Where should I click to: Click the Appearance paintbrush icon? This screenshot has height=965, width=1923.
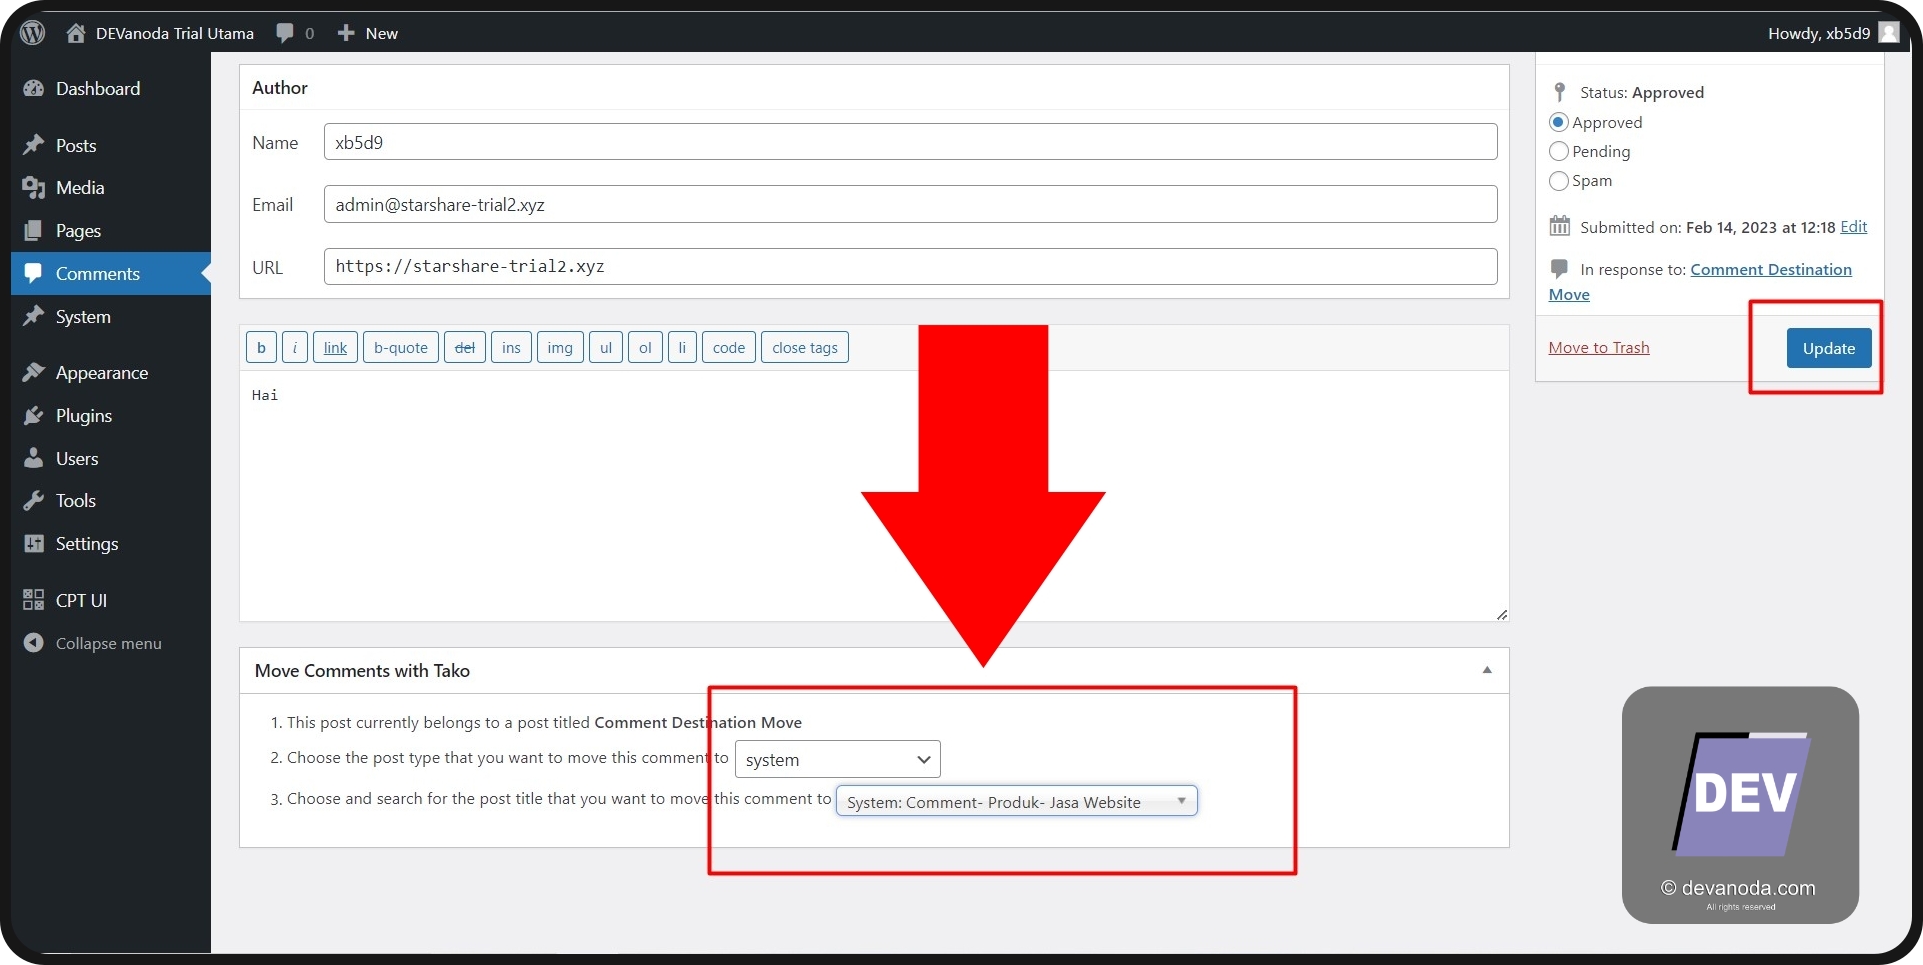[x=34, y=372]
